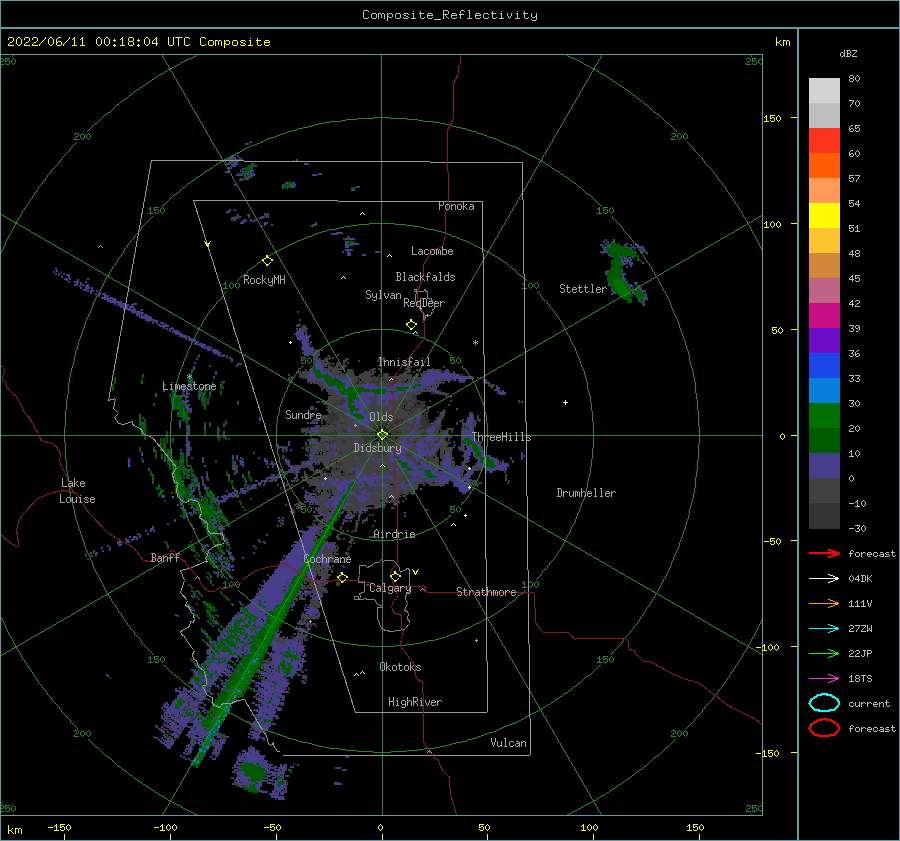Pick the orange 57-60 dBZ color band
Image resolution: width=900 pixels, height=841 pixels.
(x=824, y=166)
